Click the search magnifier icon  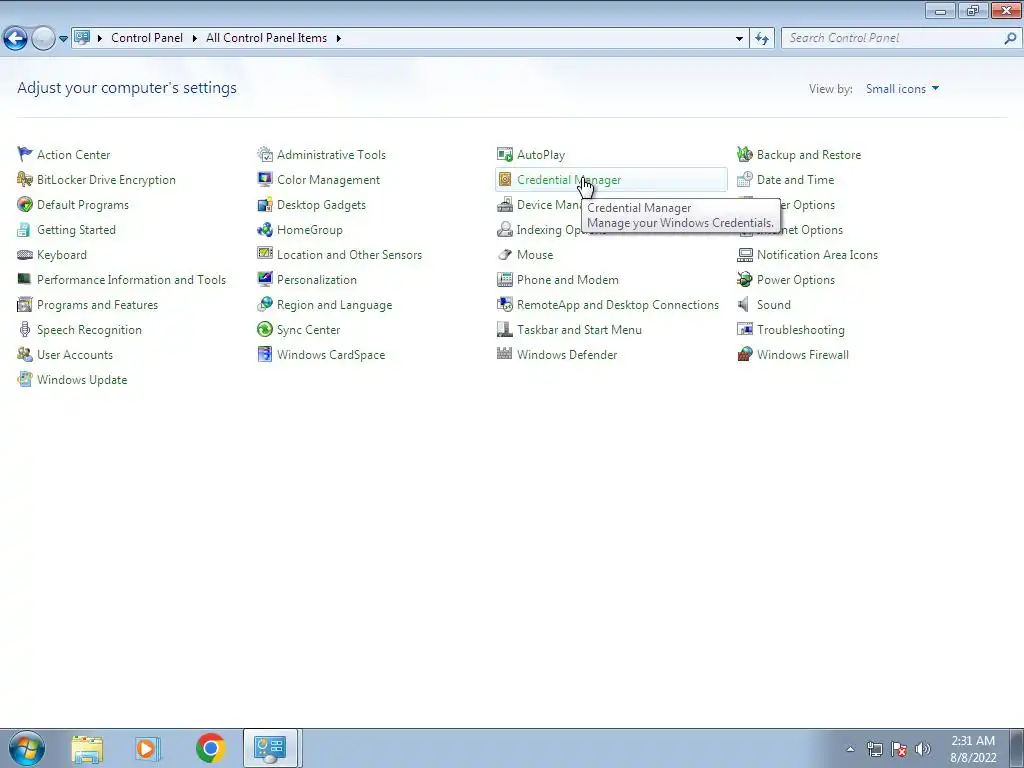click(x=1010, y=38)
